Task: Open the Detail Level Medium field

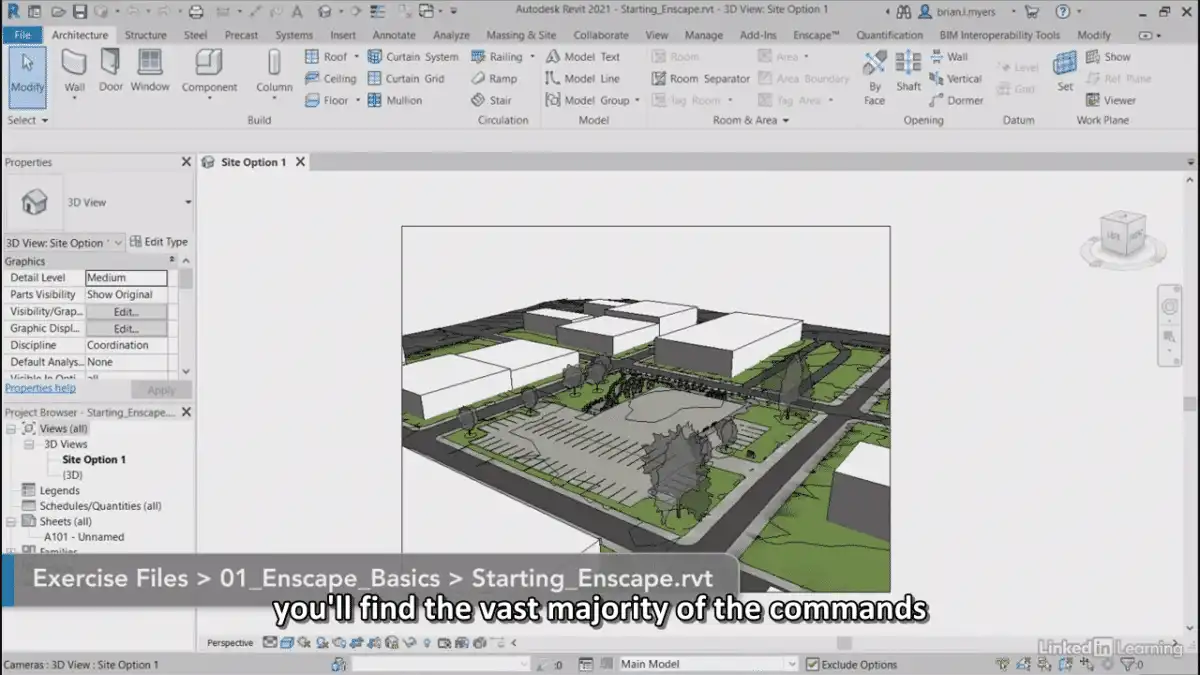Action: [126, 278]
